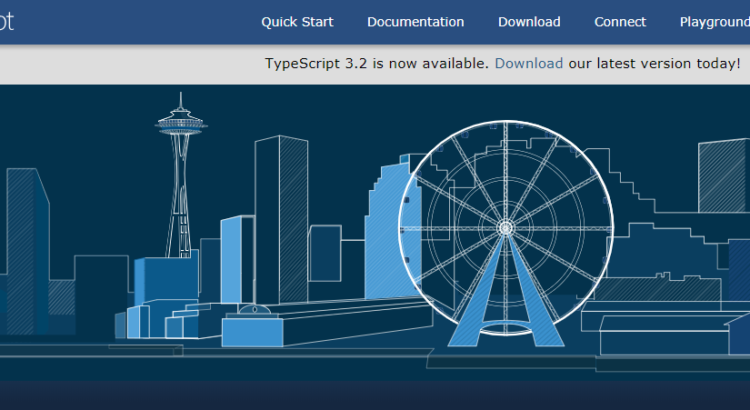Select Download in the top navigation
Viewport: 750px width, 410px height.
click(529, 22)
